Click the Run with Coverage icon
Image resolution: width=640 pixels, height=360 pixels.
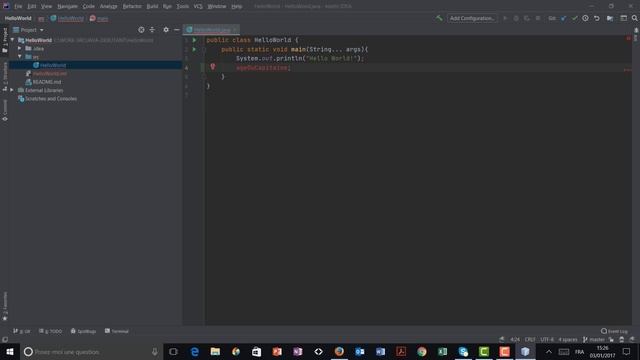click(527, 18)
